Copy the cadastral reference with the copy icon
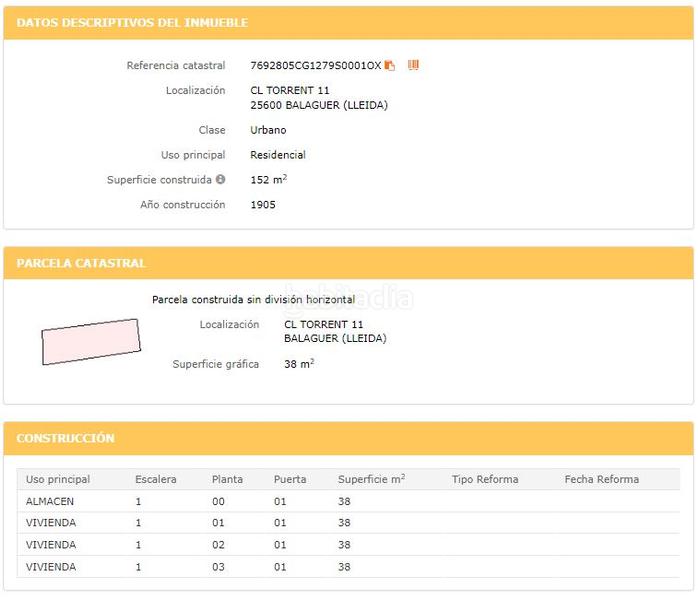Image resolution: width=698 pixels, height=600 pixels. click(390, 65)
